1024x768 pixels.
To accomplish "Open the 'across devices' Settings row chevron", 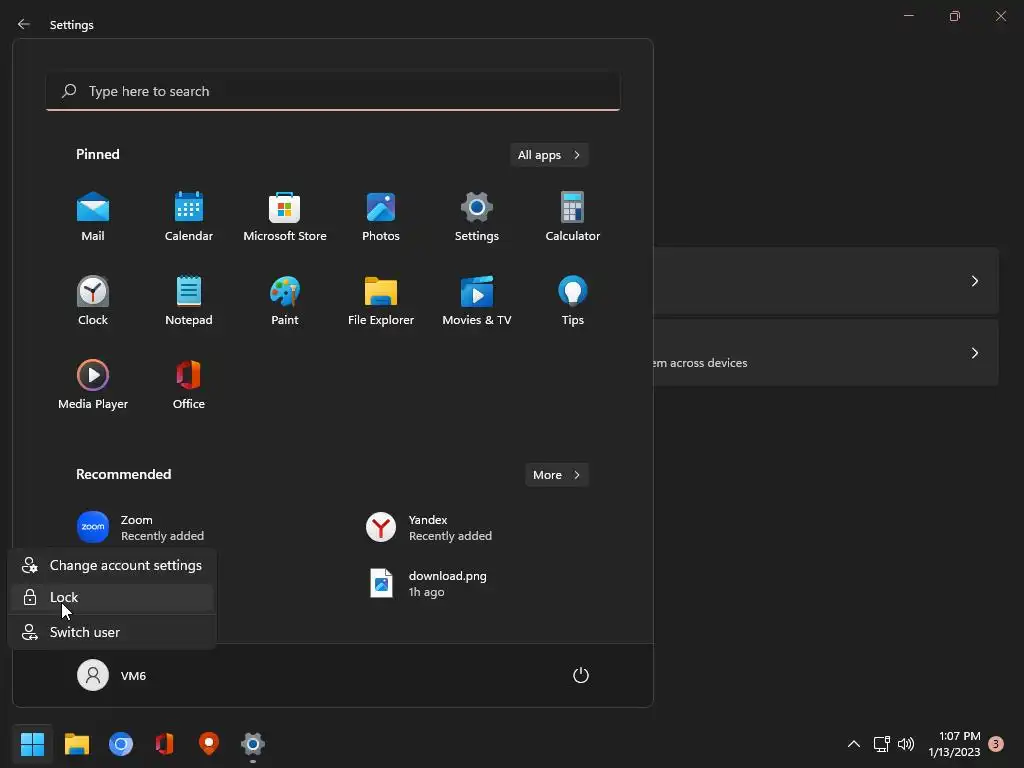I will 974,353.
